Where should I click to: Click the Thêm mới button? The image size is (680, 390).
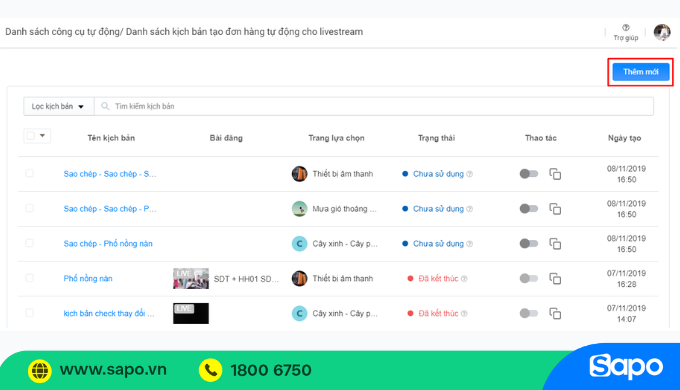(x=641, y=72)
